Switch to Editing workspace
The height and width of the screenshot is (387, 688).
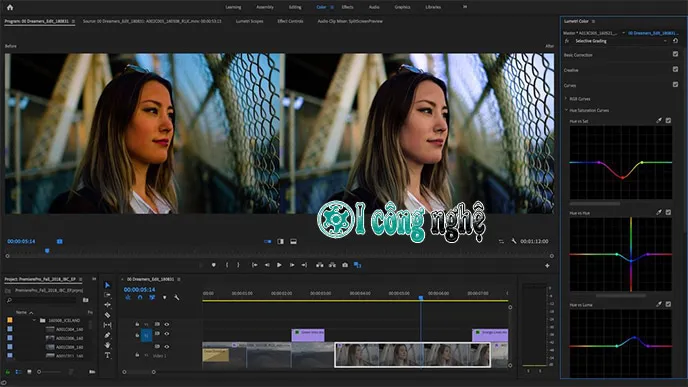[x=295, y=7]
